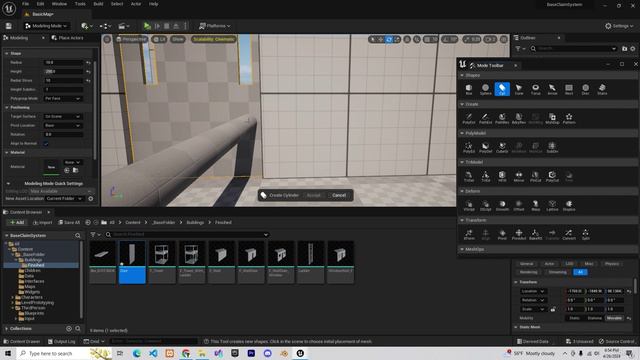This screenshot has width=640, height=360.
Task: Select the Box shape tool
Action: coord(469,89)
